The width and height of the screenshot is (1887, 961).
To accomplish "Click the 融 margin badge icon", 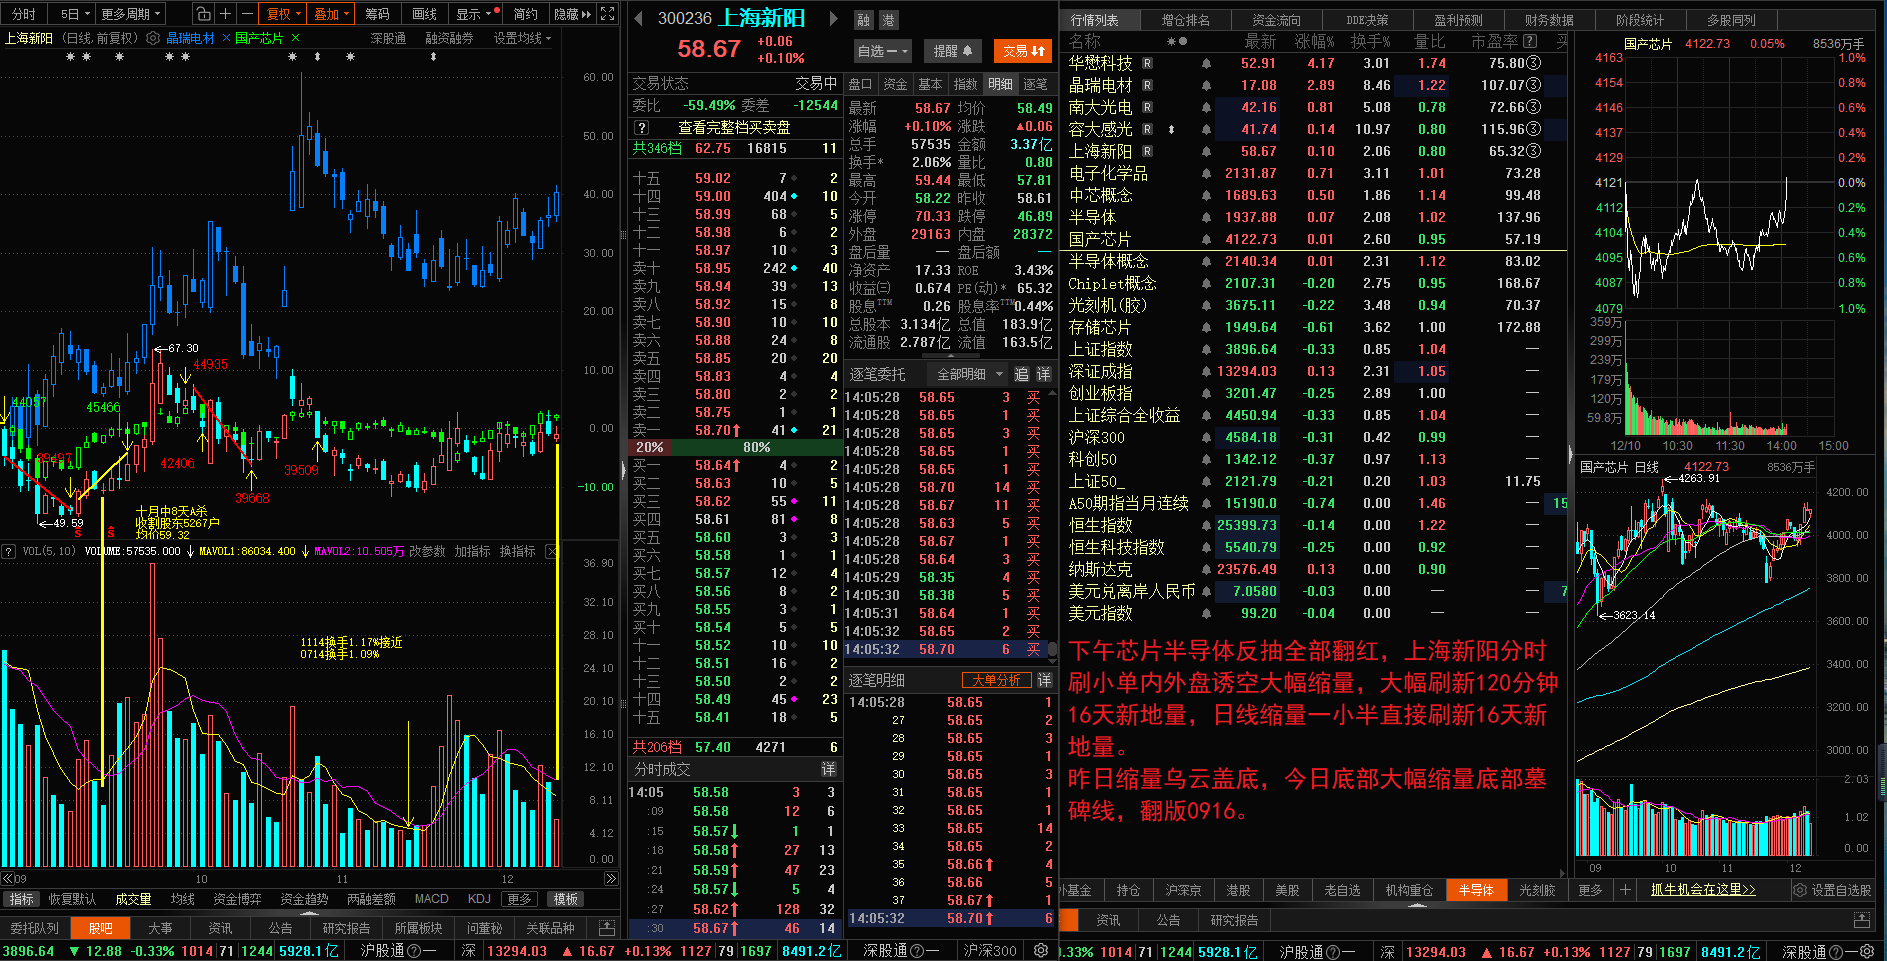I will pyautogui.click(x=864, y=20).
